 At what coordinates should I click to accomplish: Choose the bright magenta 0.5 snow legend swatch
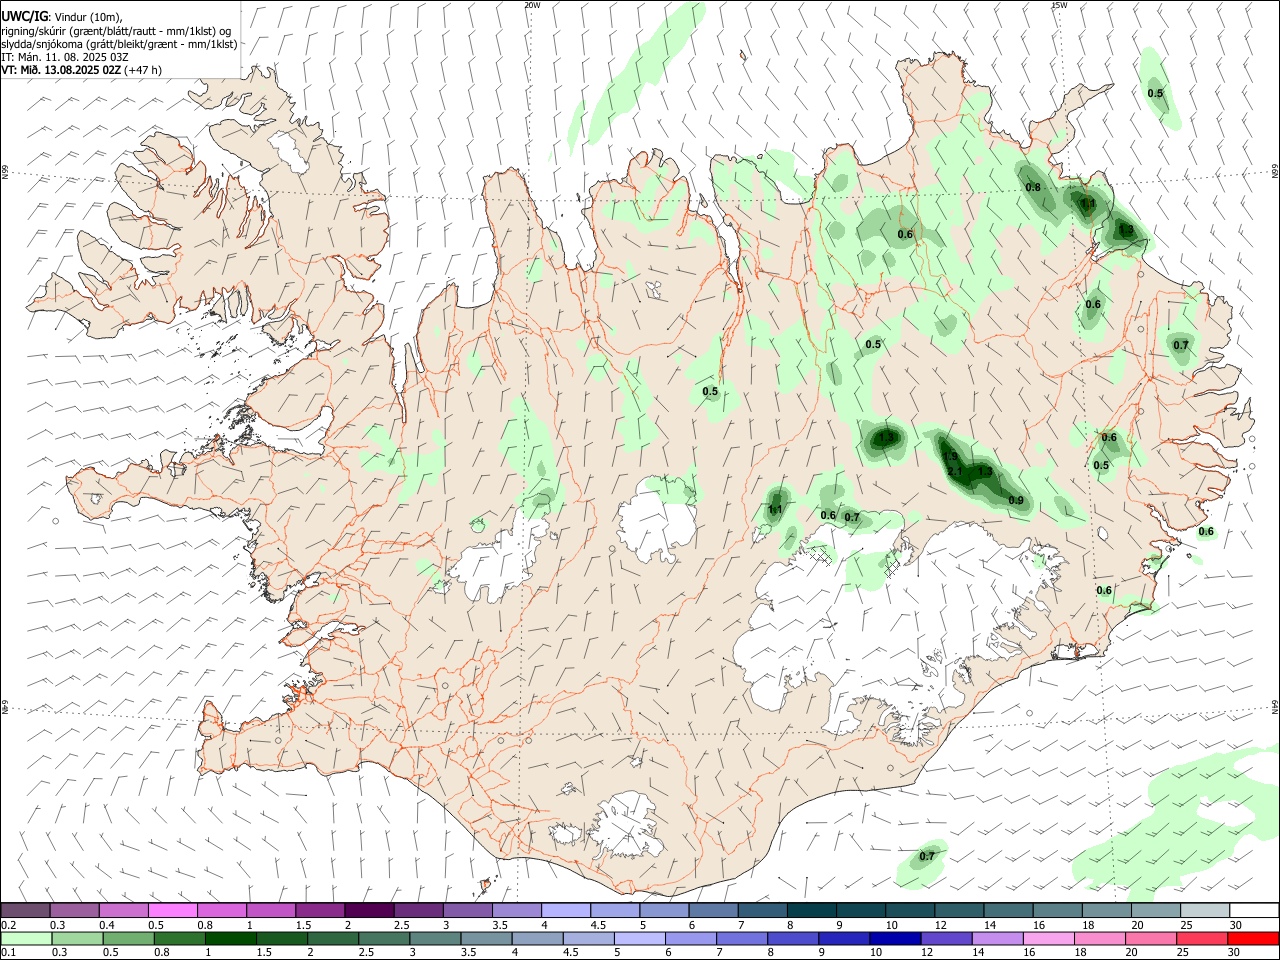172,911
